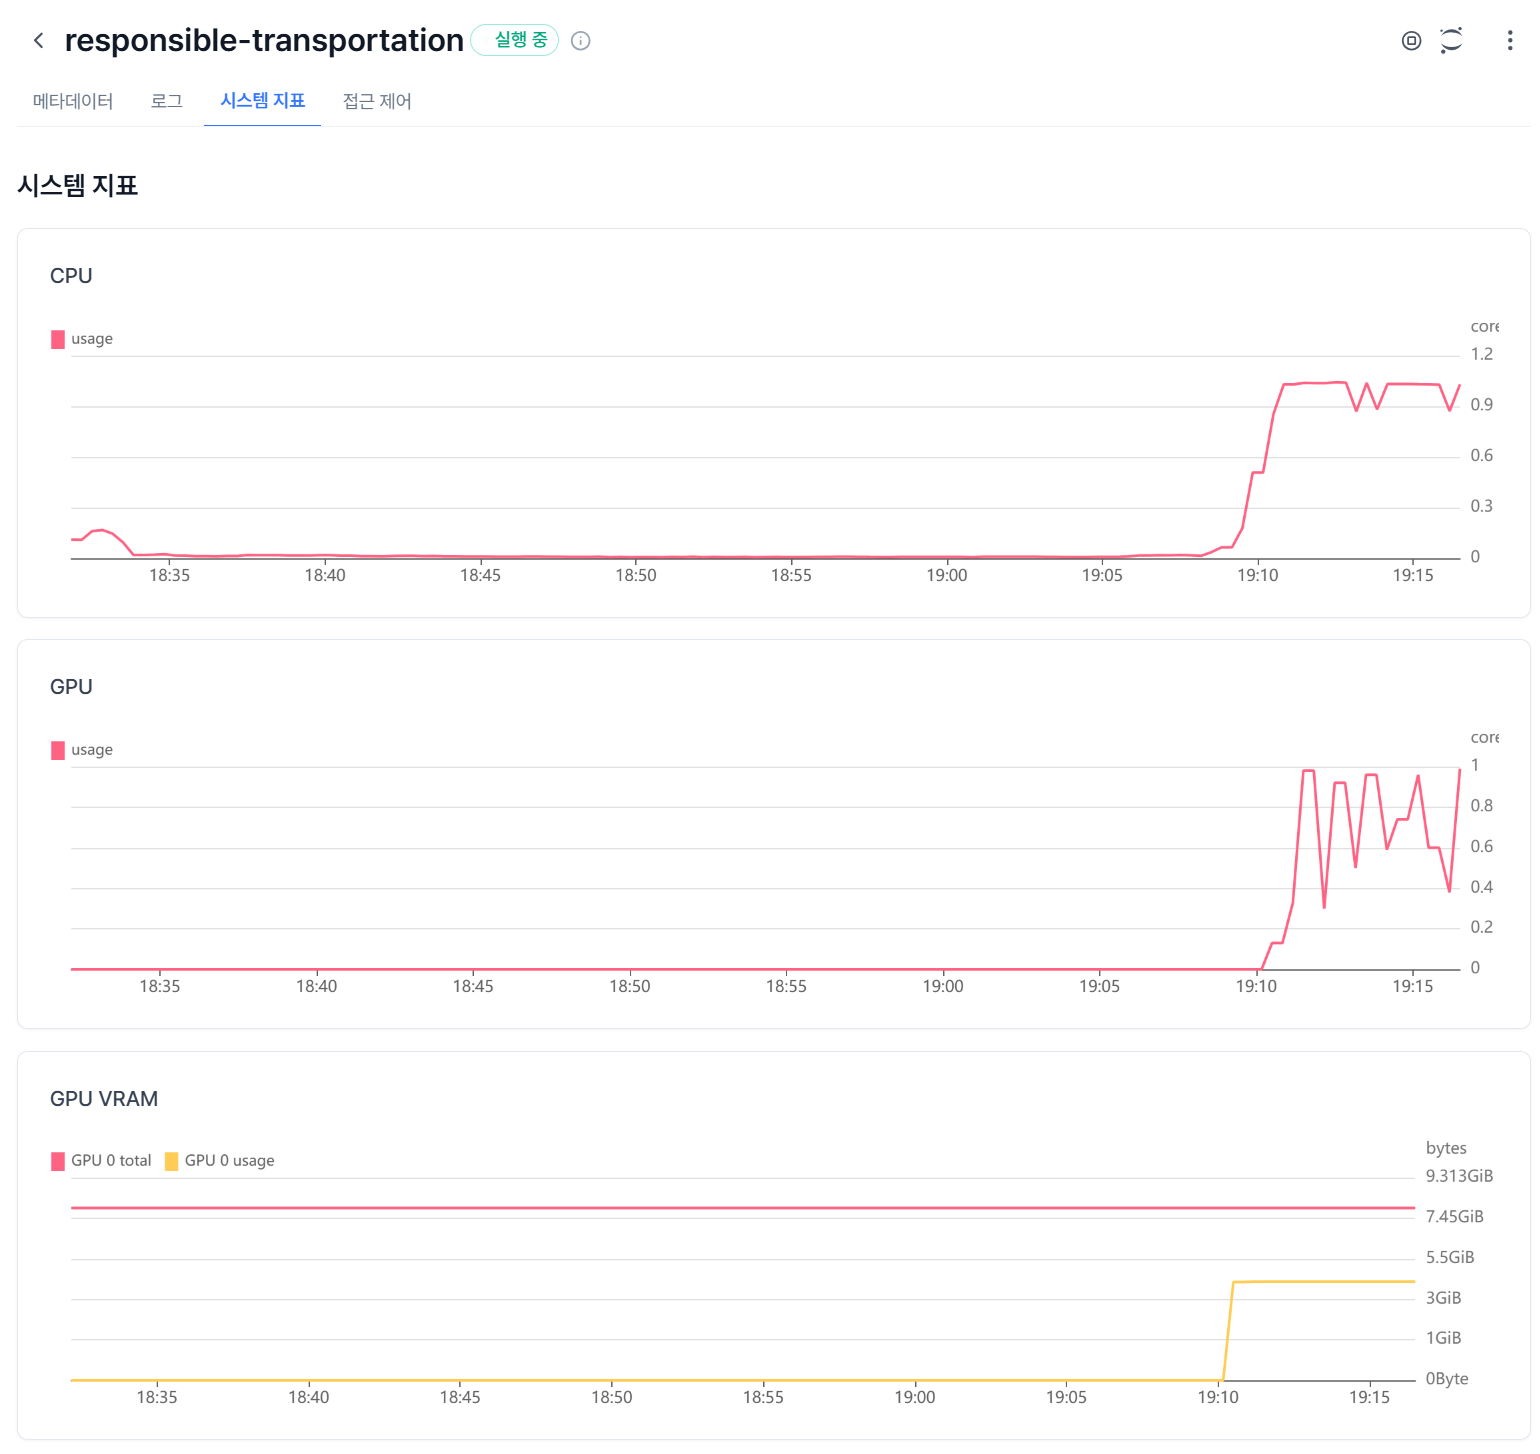Stop the workload with the stop icon
This screenshot has width=1540, height=1454.
(x=1411, y=40)
